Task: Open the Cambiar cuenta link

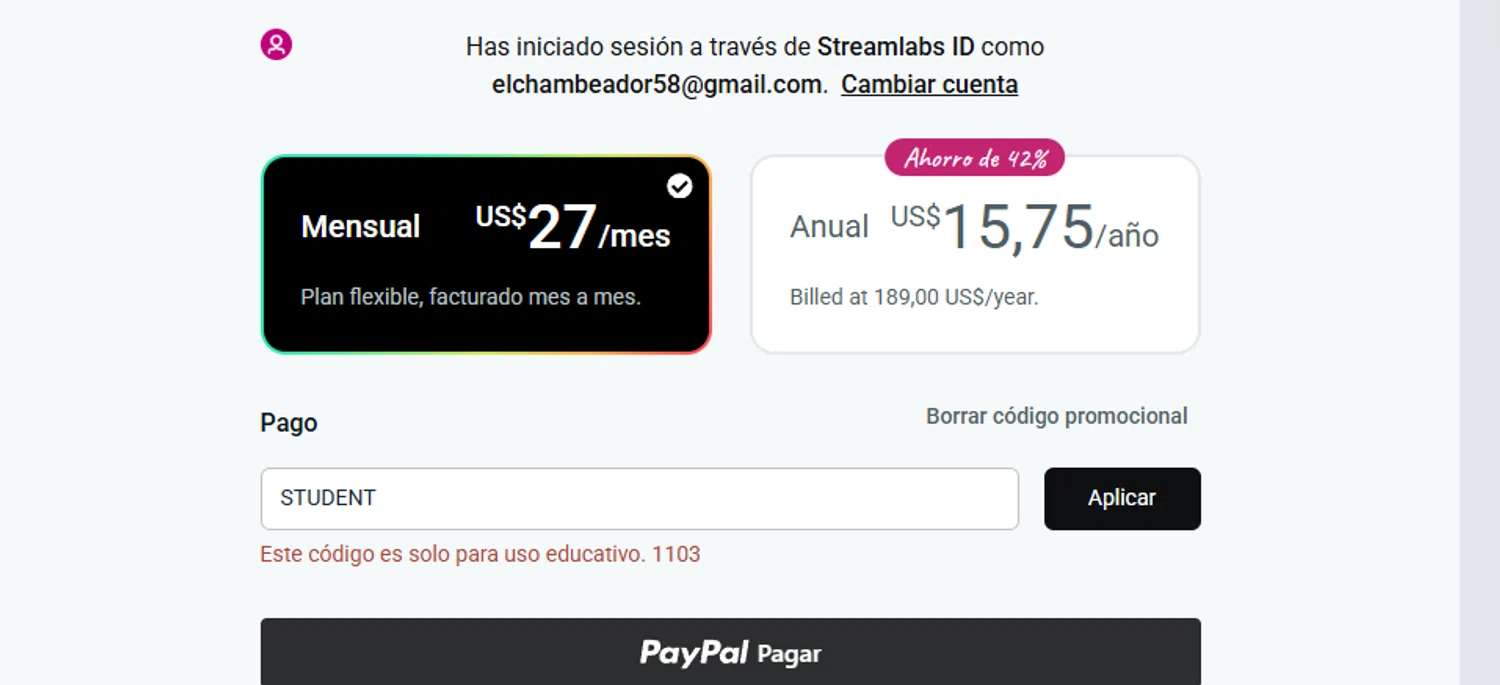Action: click(x=929, y=85)
